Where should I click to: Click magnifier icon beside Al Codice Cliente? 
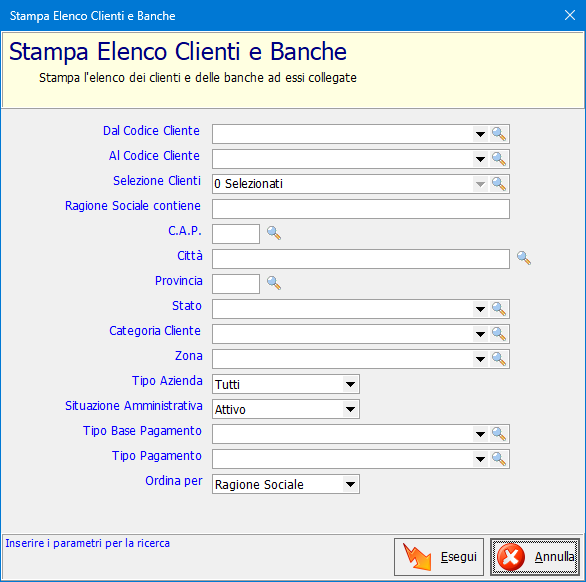pyautogui.click(x=499, y=159)
